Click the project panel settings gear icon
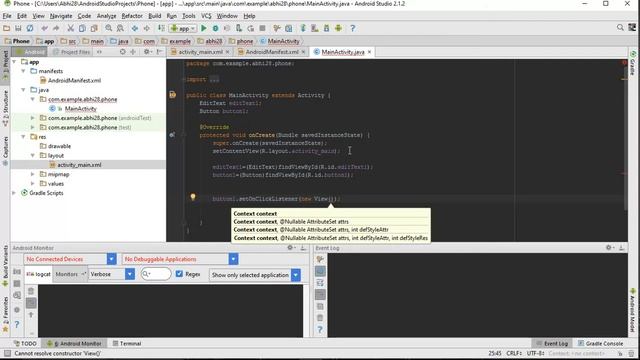 click(147, 52)
